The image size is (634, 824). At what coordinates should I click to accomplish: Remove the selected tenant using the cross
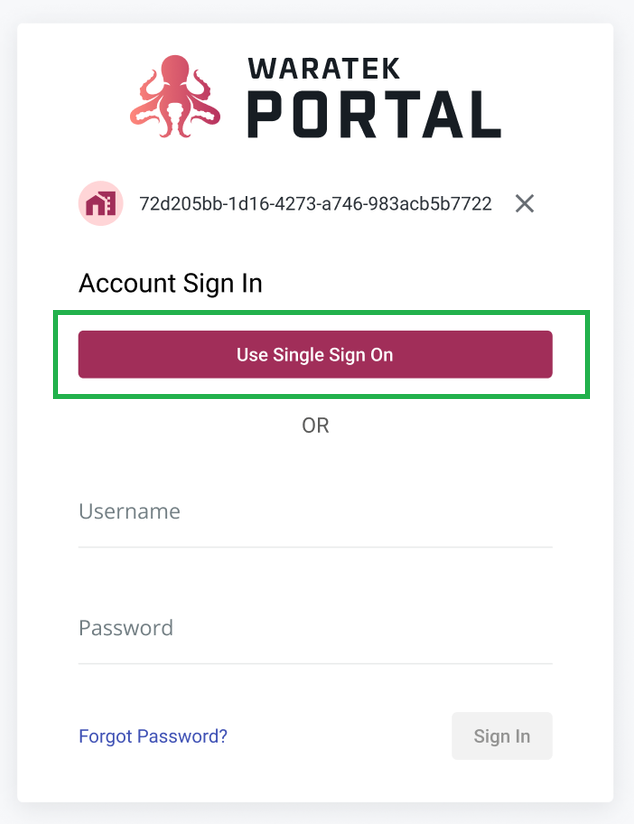(524, 203)
